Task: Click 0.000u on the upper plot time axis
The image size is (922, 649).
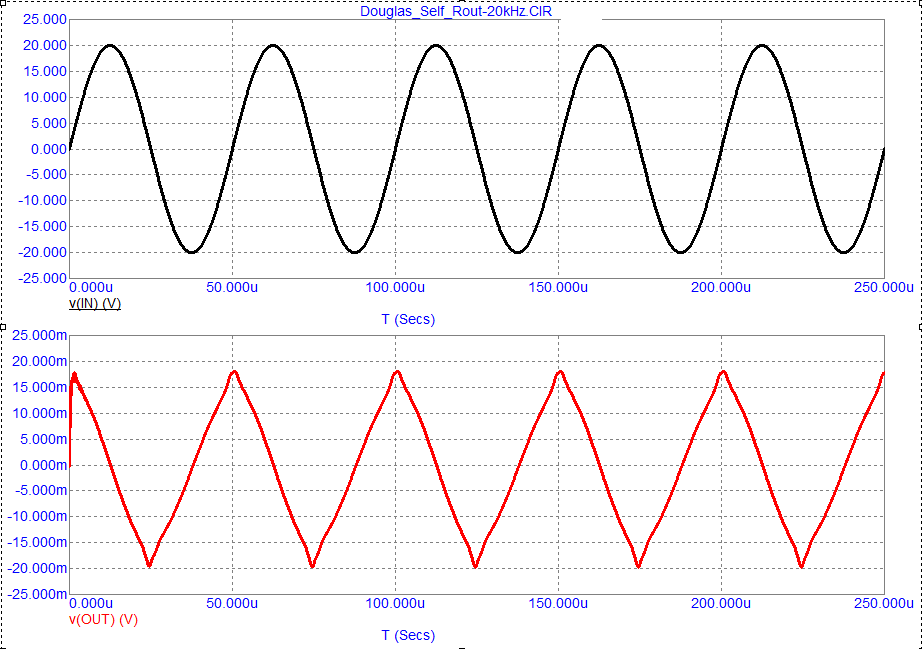Action: (91, 287)
